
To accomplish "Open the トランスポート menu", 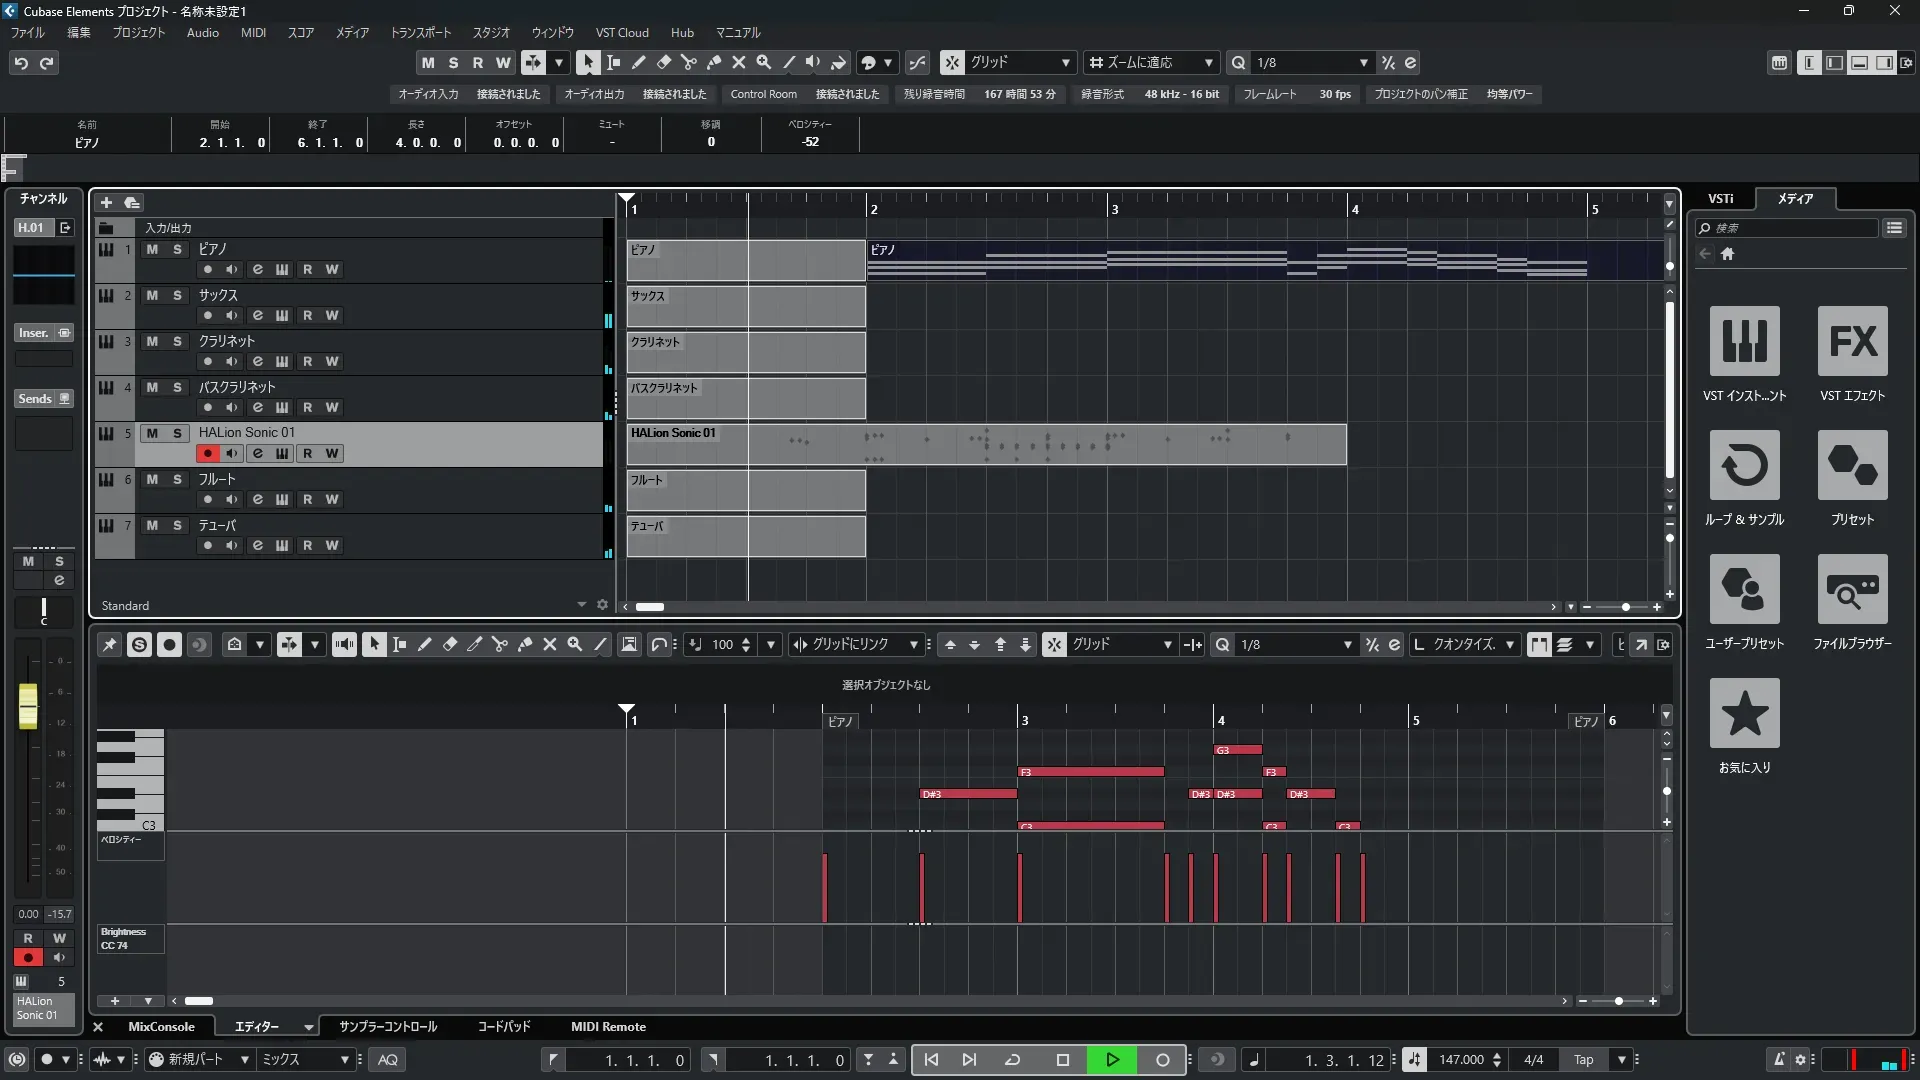I will click(x=420, y=32).
